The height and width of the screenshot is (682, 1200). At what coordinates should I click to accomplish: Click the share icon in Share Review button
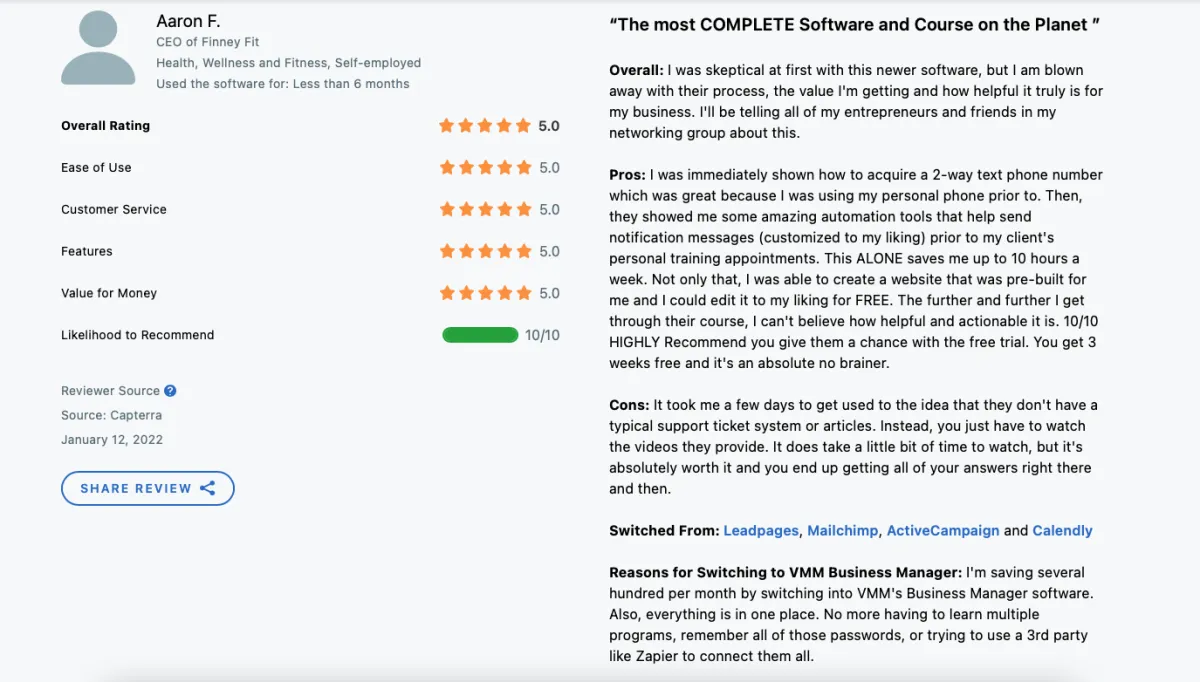click(208, 488)
